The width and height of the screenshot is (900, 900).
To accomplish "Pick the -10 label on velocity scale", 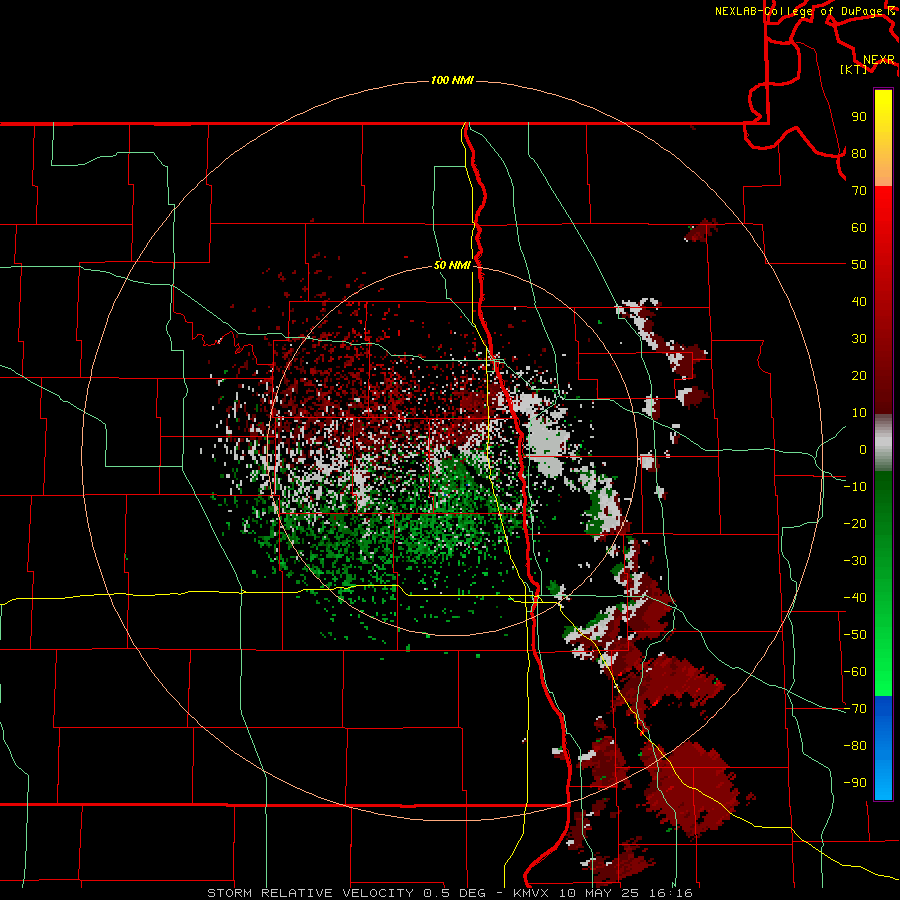I will coord(855,487).
